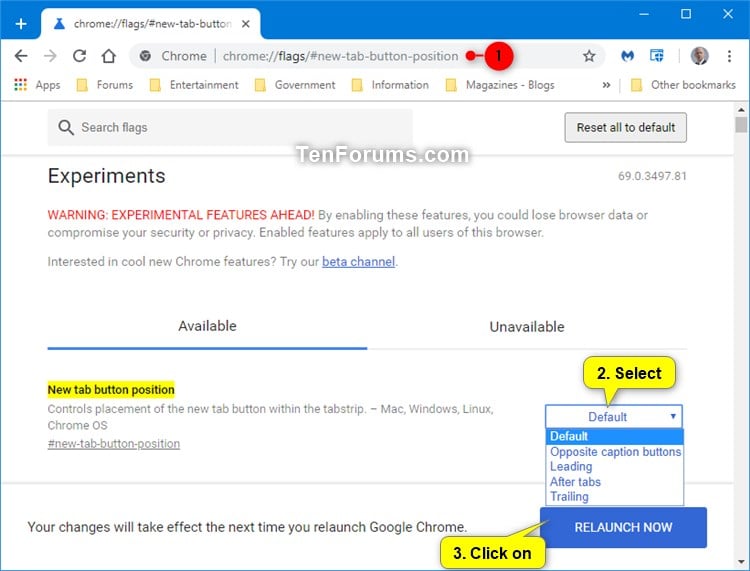Click the Search flags field
The height and width of the screenshot is (571, 750).
point(230,127)
